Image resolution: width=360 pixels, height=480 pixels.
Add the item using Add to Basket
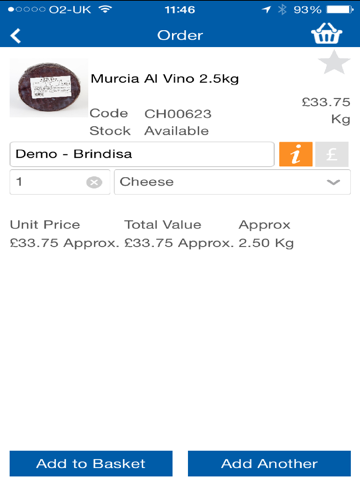tap(91, 463)
